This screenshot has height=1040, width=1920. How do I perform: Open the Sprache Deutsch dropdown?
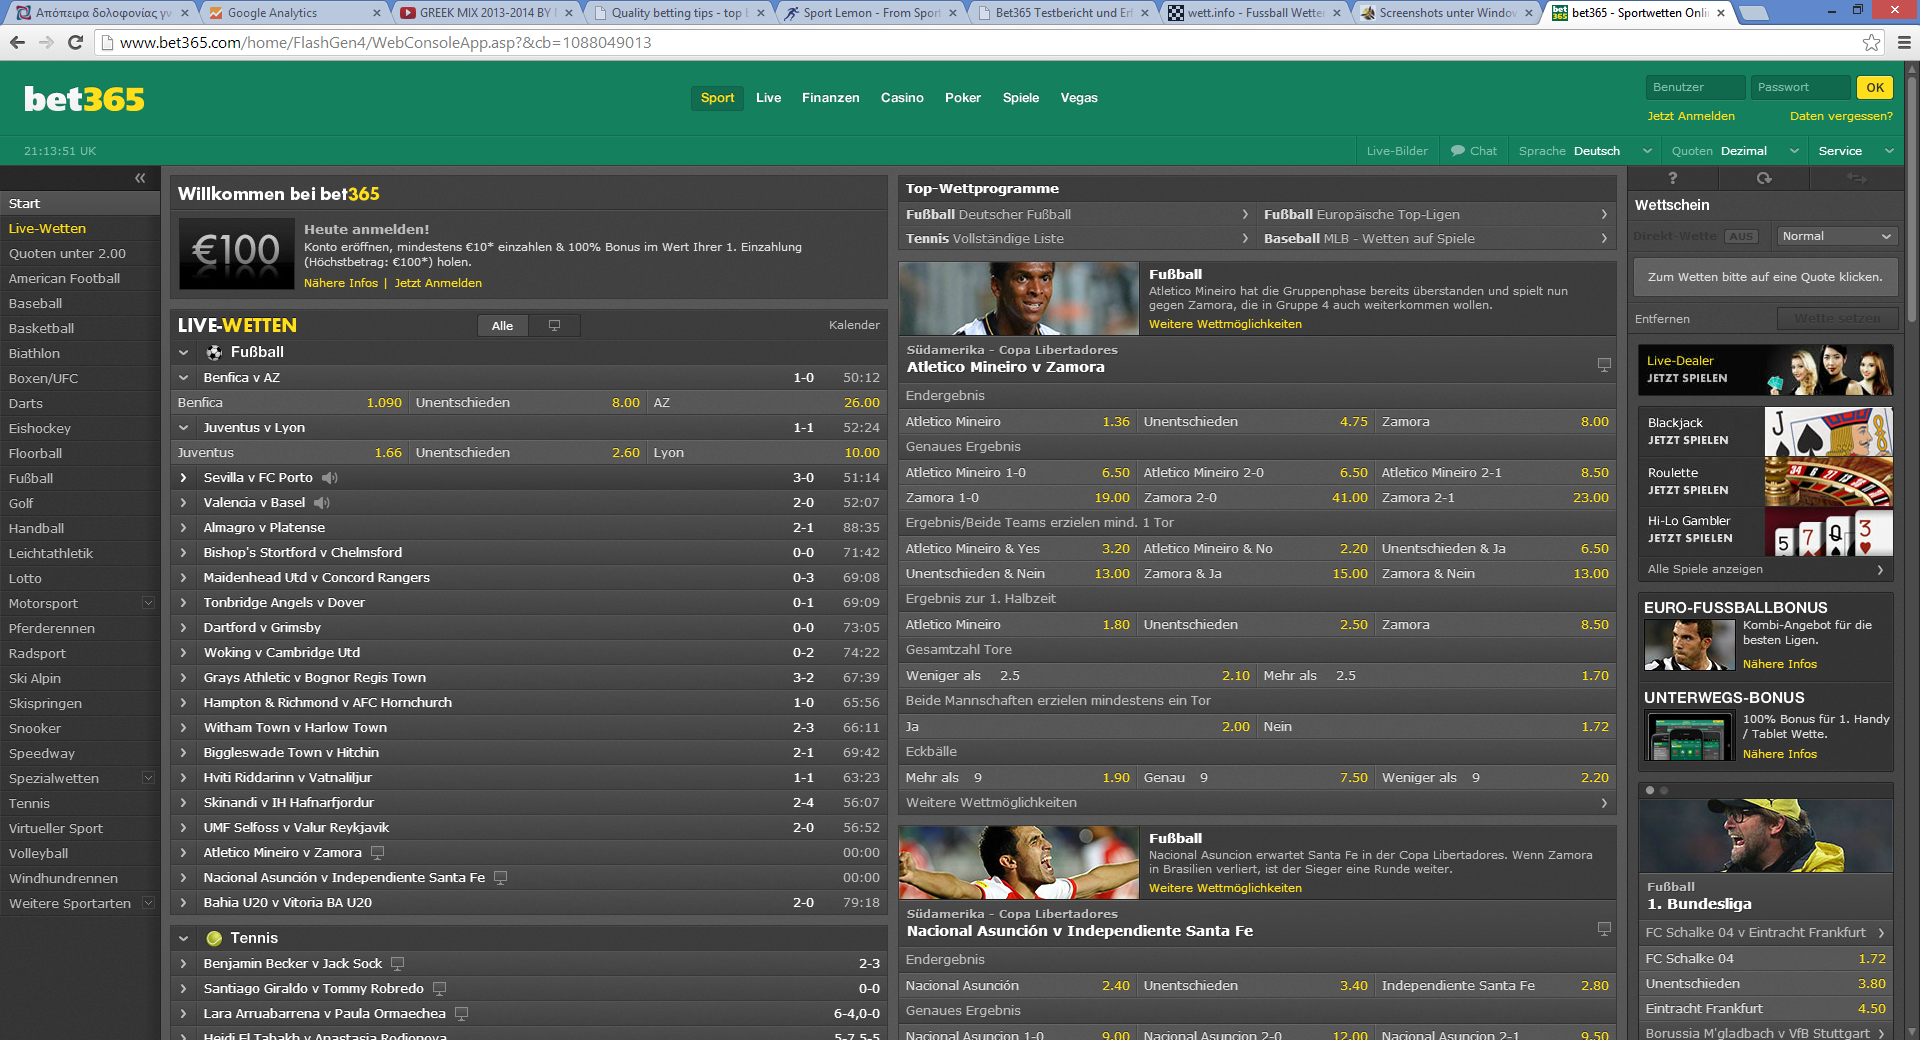1585,151
